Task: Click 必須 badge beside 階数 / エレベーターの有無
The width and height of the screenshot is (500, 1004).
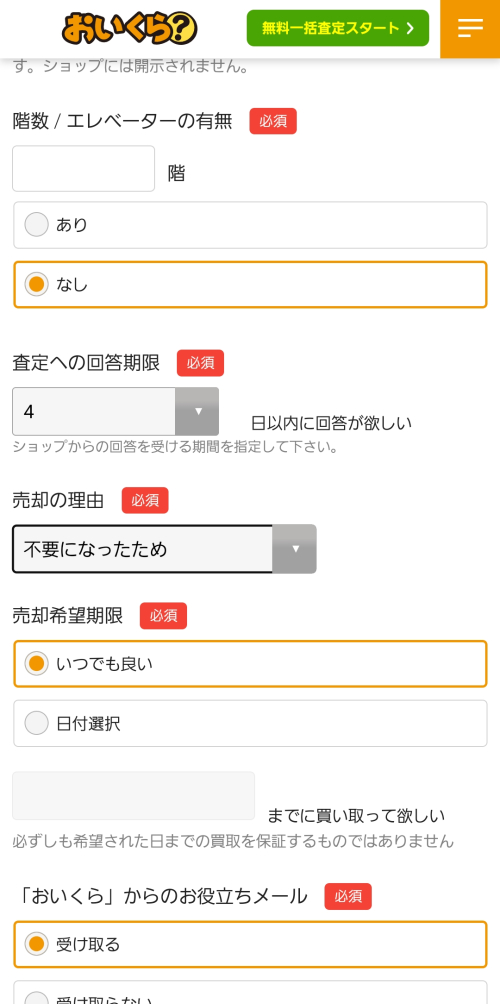Action: pos(273,121)
